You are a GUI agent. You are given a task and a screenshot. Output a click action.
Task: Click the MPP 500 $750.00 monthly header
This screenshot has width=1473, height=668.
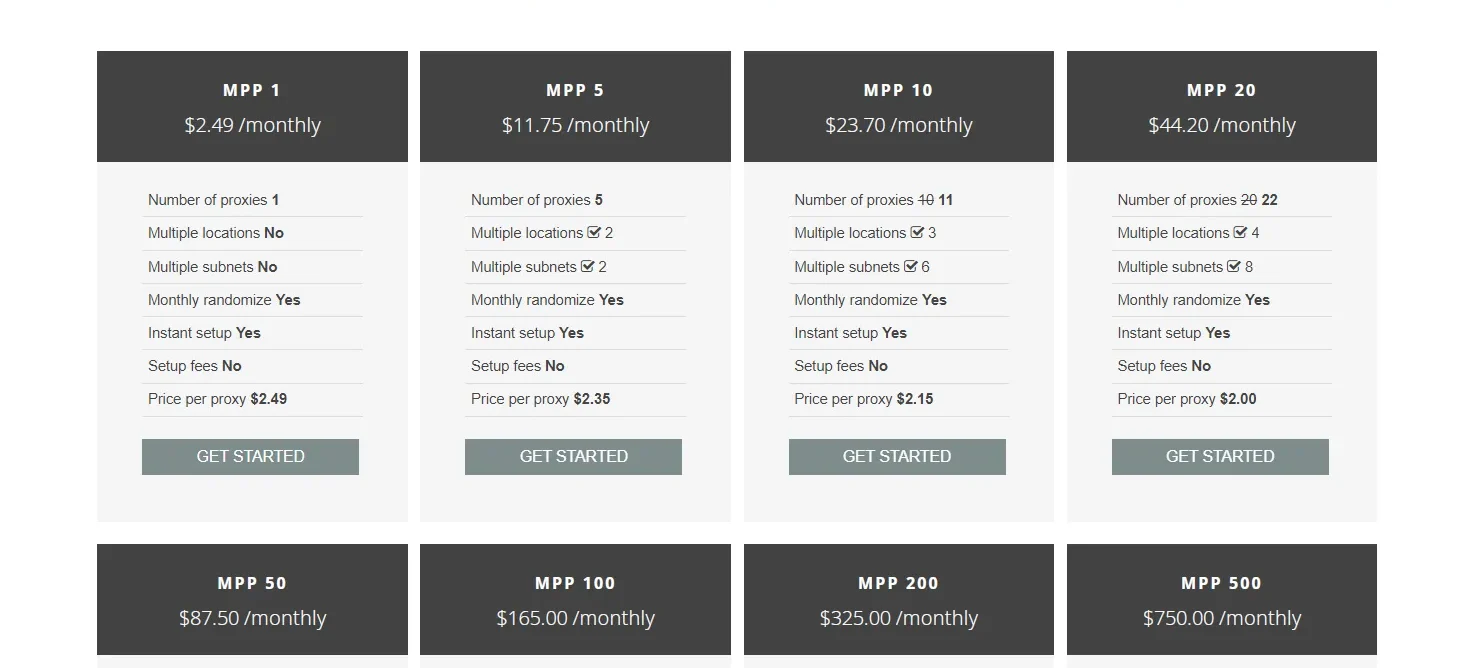coord(1221,600)
